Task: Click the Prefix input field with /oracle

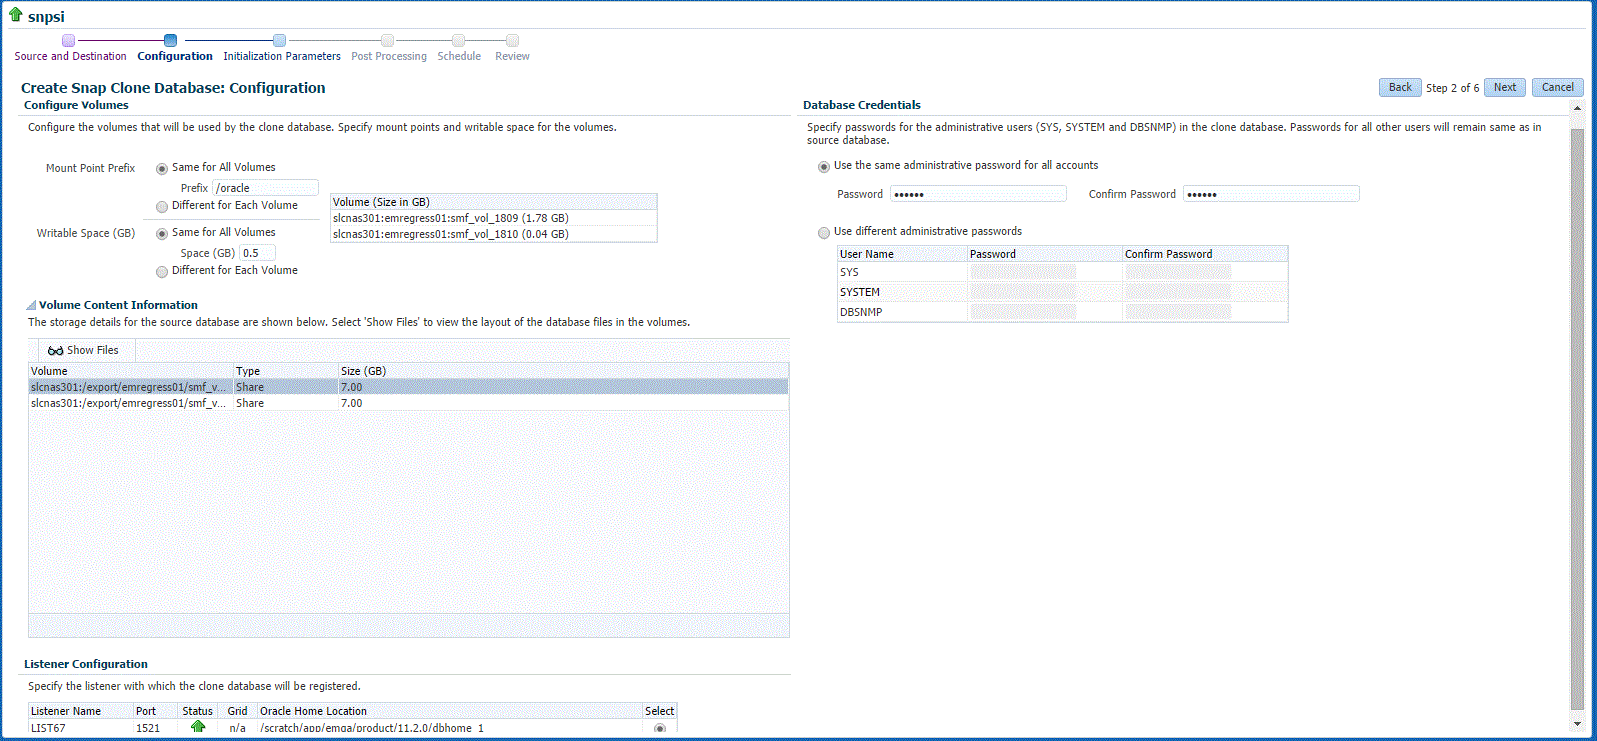Action: coord(266,188)
